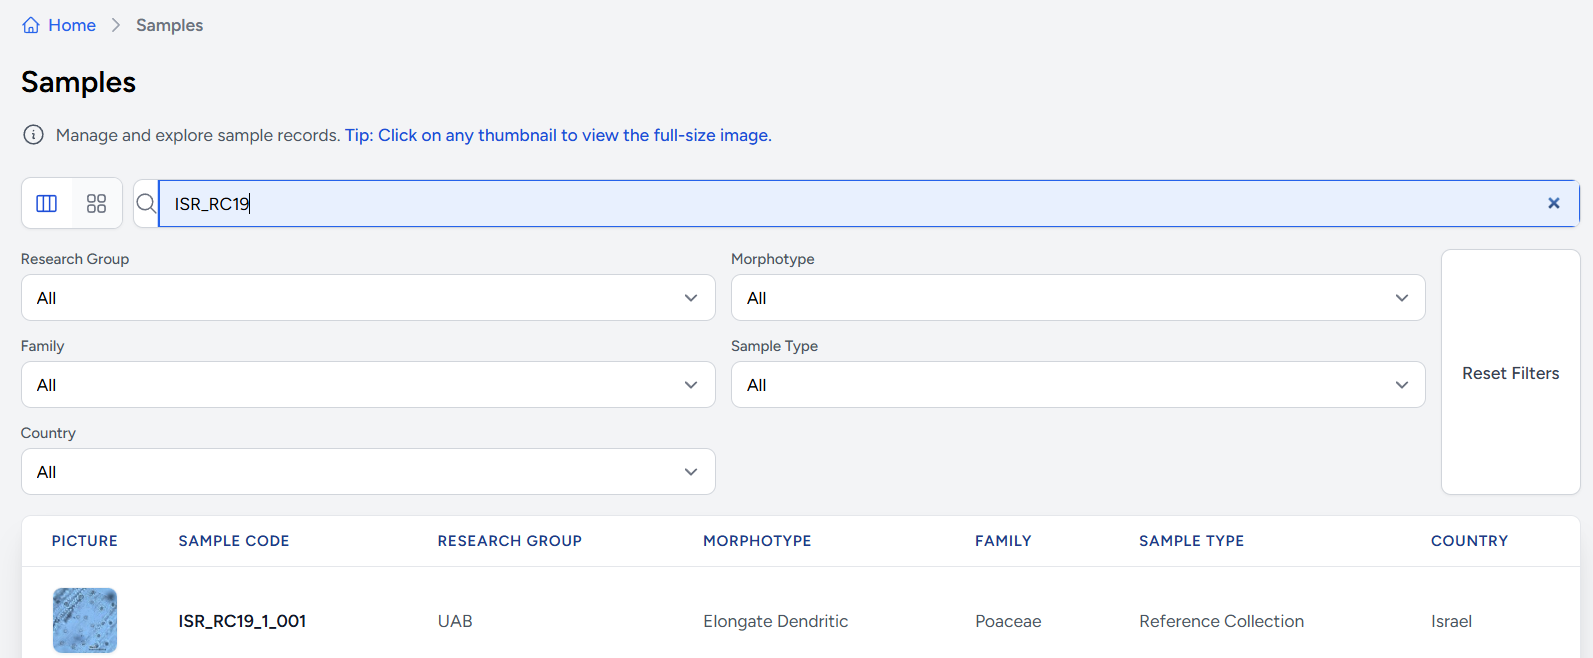Expand the Sample Type dropdown
This screenshot has height=658, width=1593.
tap(1077, 385)
